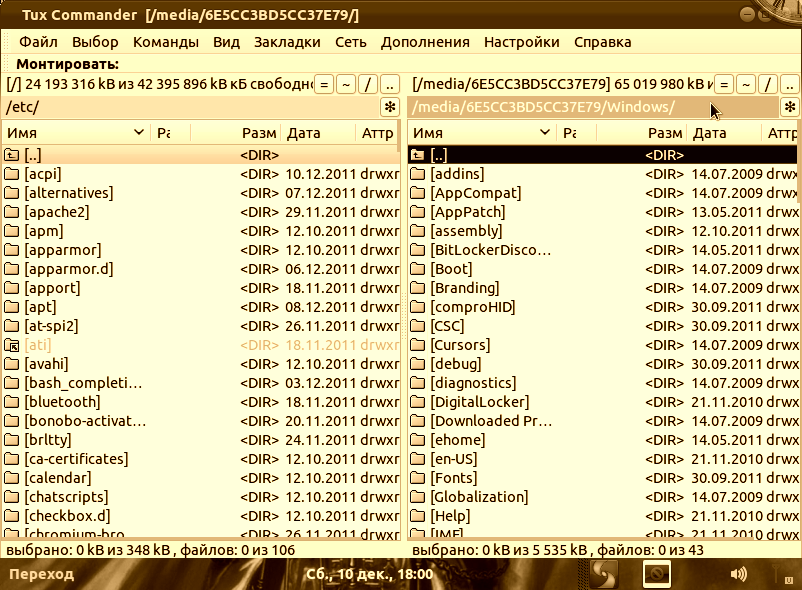Viewport: 802px width, 590px height.
Task: Select the [Globalization] entry
Action: [603, 497]
